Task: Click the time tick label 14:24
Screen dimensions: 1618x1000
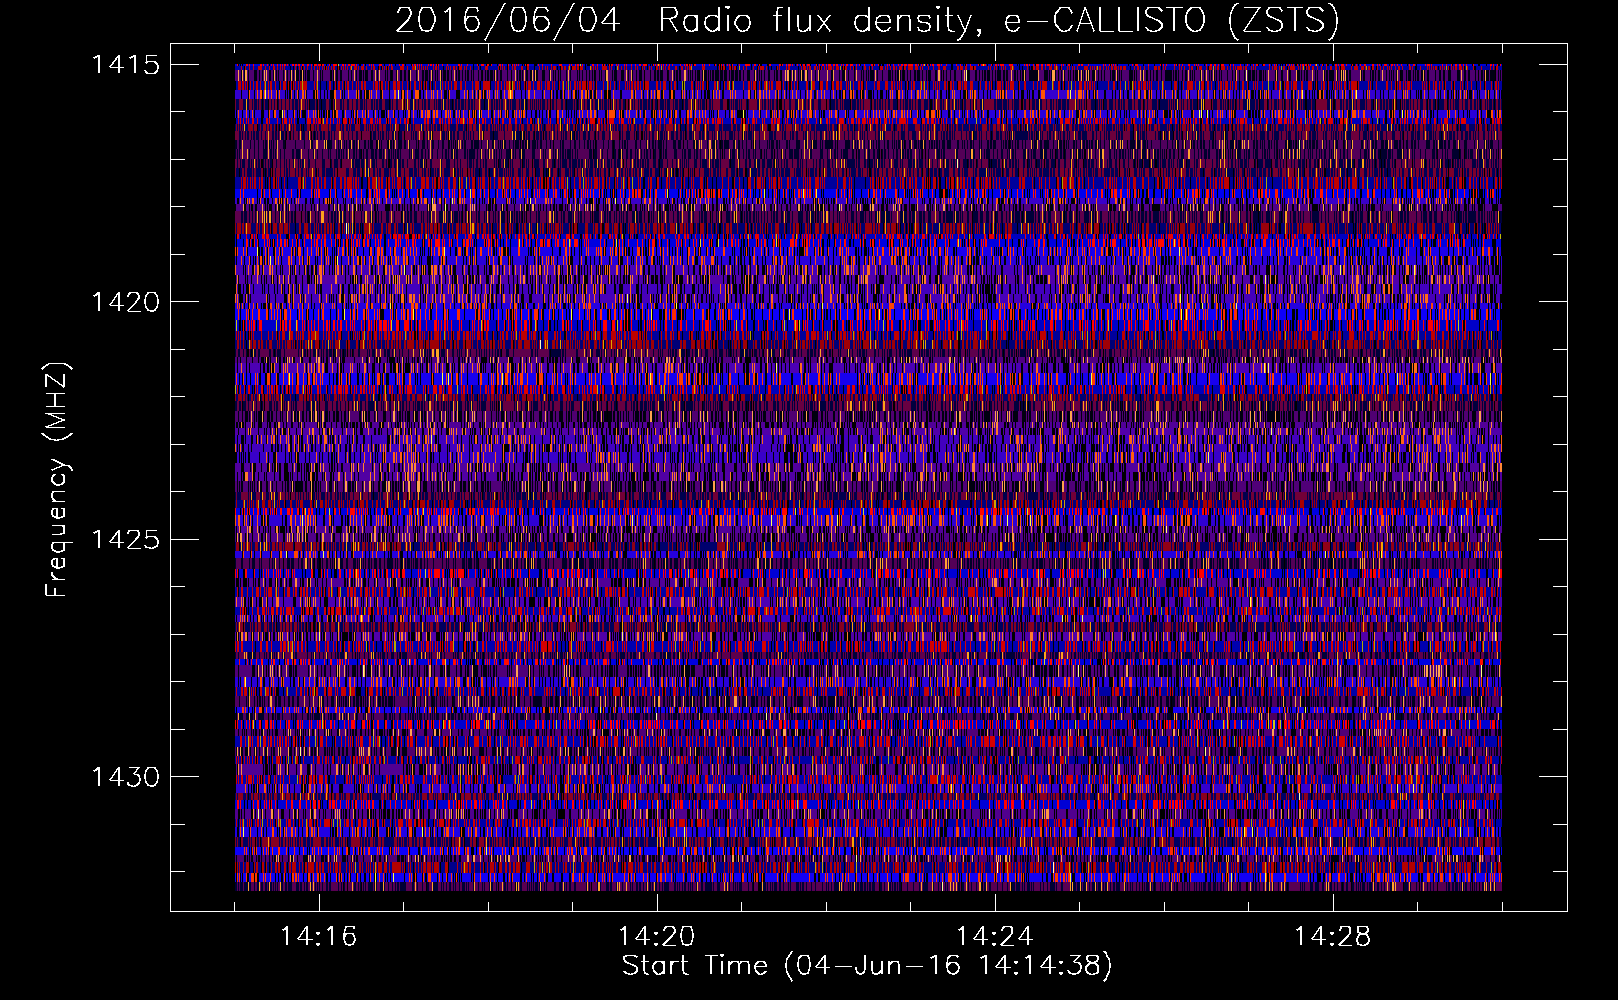Action: (x=995, y=937)
